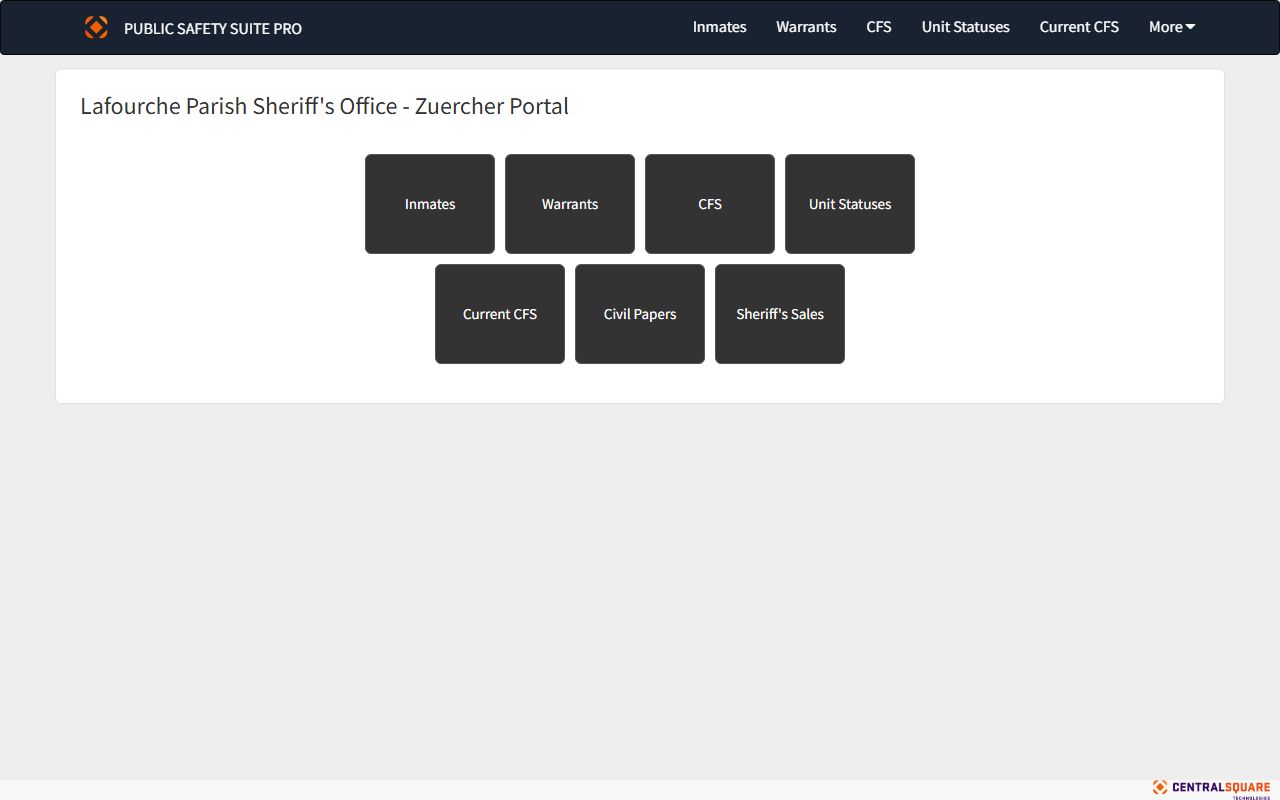Click the Warrants tile button
This screenshot has height=800, width=1280.
tap(570, 204)
